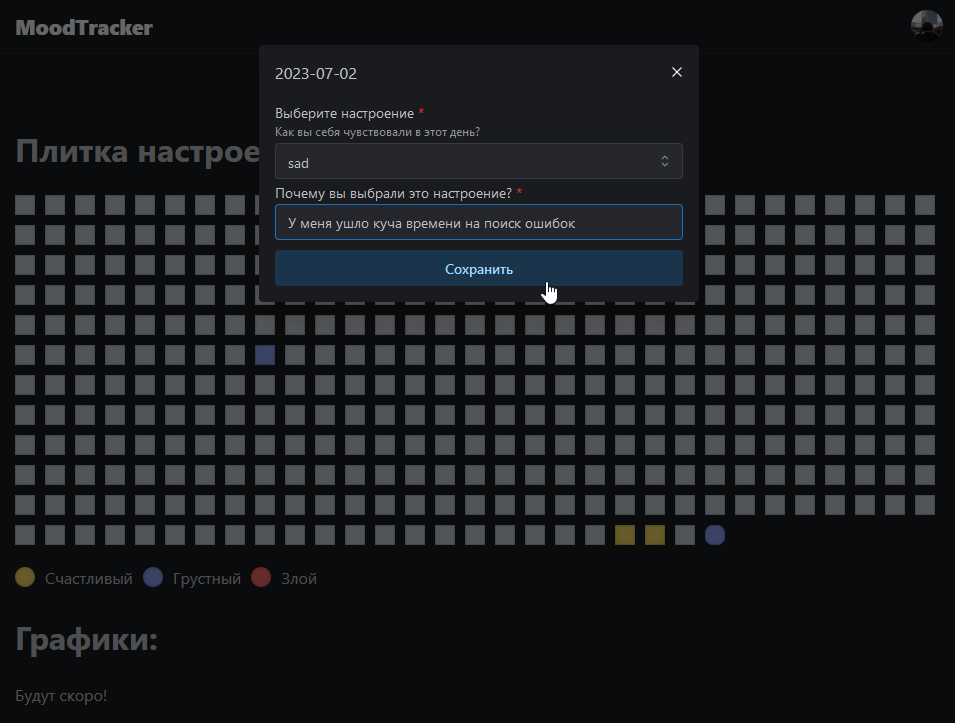This screenshot has height=723, width=955.
Task: Click the Как вы себя чувствовали hint text
Action: pyautogui.click(x=377, y=132)
